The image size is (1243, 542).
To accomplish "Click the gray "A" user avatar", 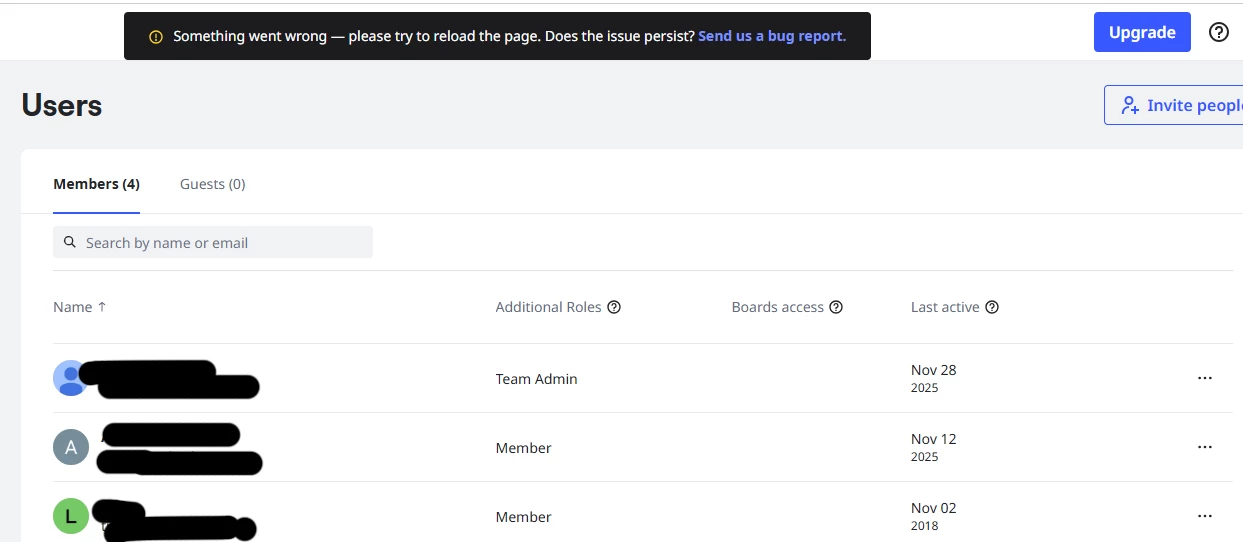I will (71, 447).
